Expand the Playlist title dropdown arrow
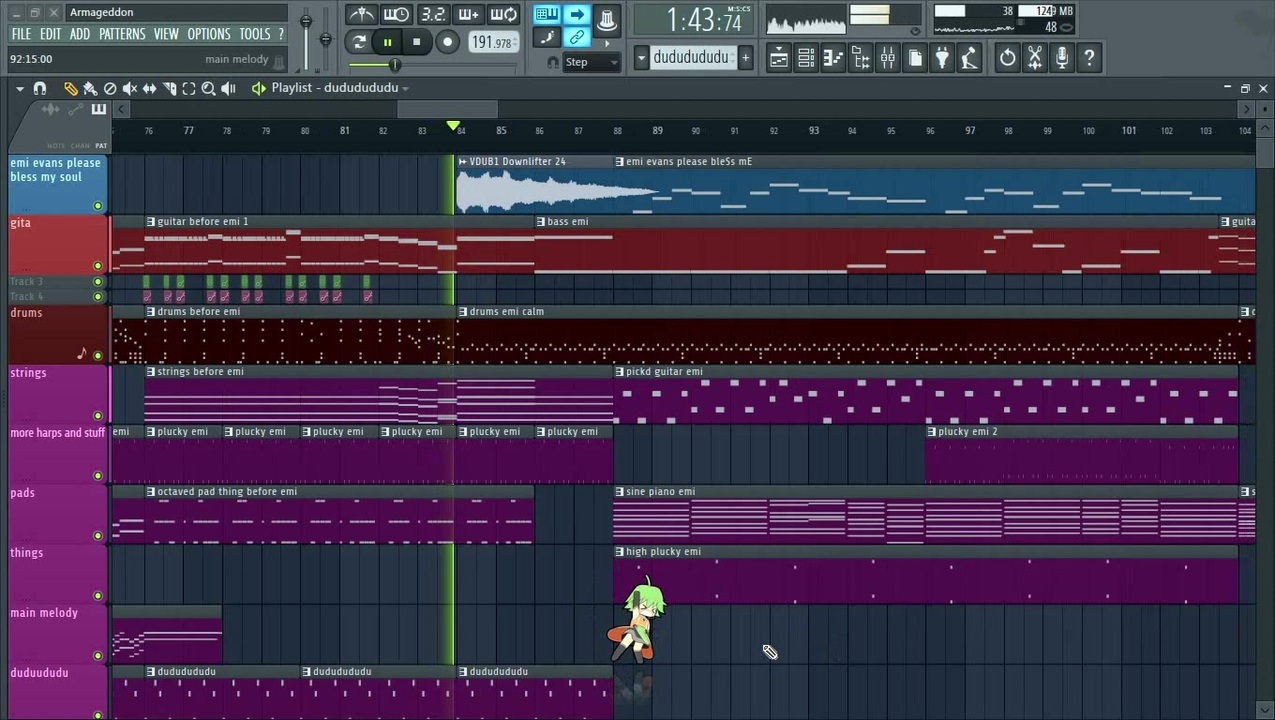This screenshot has width=1275, height=720. 405,88
